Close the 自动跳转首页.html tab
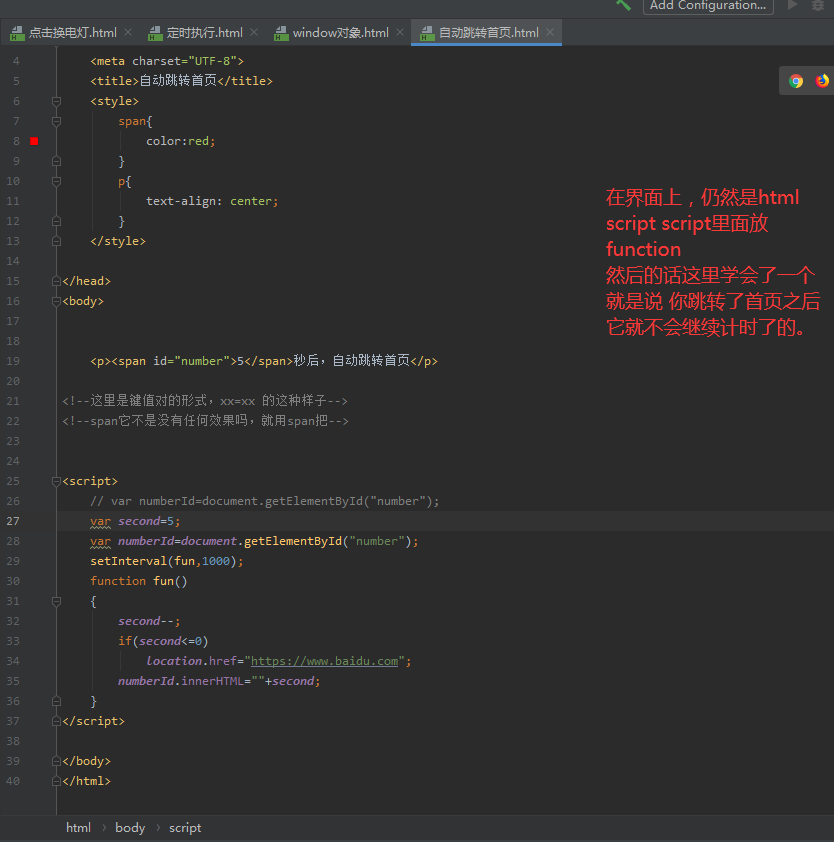 [550, 32]
